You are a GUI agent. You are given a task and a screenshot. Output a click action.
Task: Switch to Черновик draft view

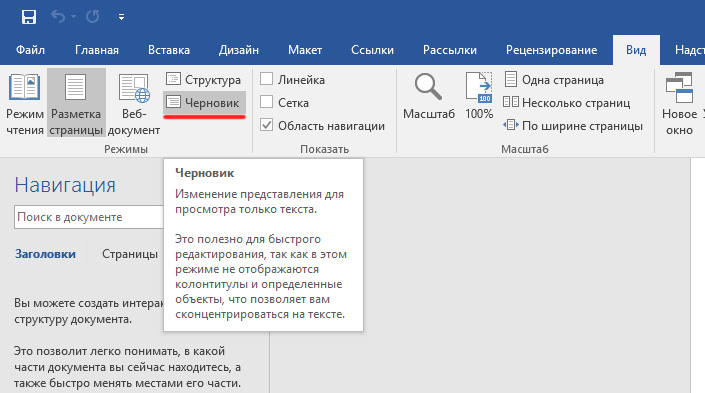(205, 103)
